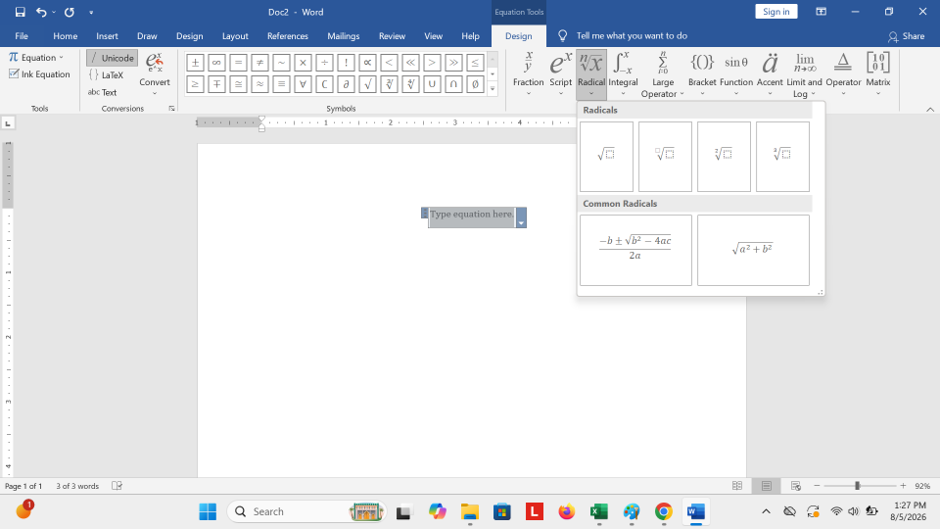Viewport: 940px width, 529px height.
Task: Click the Zoom Out minus button
Action: coord(817,486)
